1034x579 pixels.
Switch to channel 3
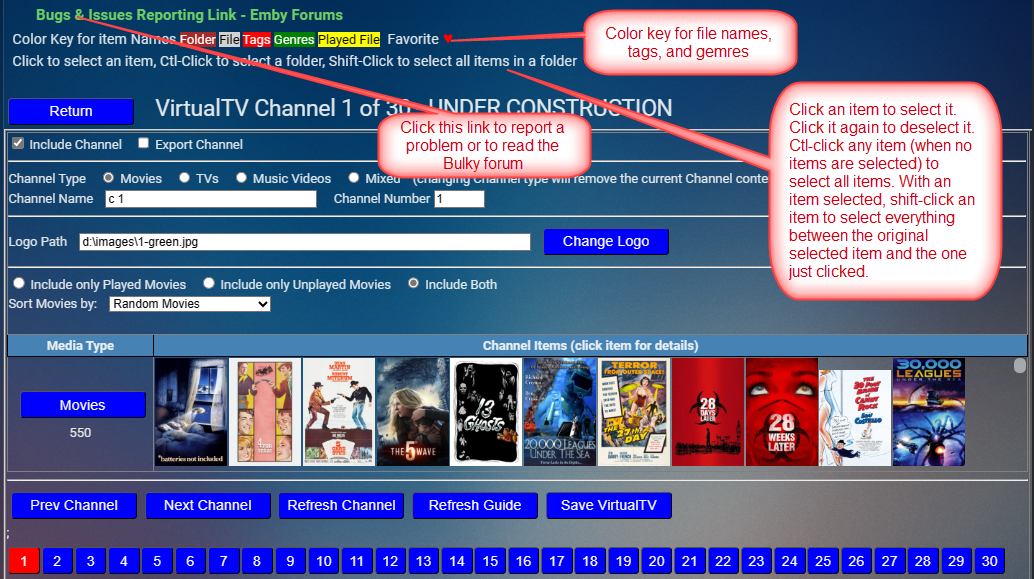(x=90, y=561)
